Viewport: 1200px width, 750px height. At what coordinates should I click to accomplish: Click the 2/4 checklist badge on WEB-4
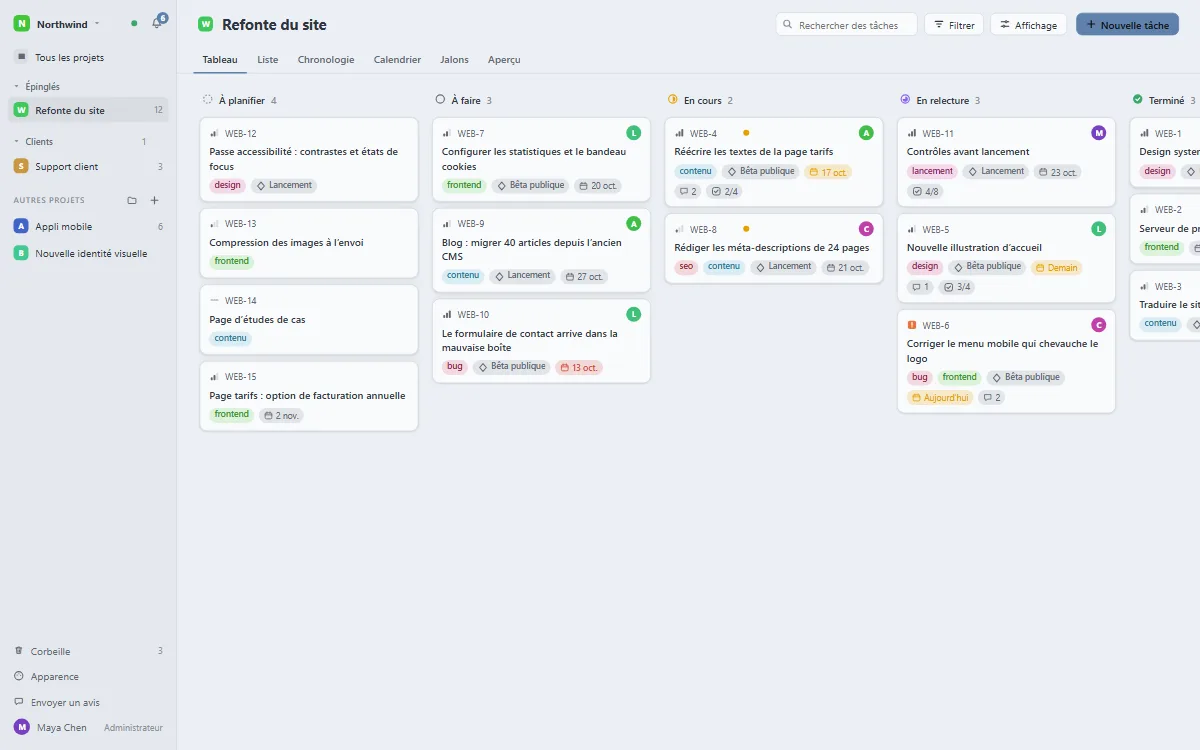pyautogui.click(x=724, y=191)
